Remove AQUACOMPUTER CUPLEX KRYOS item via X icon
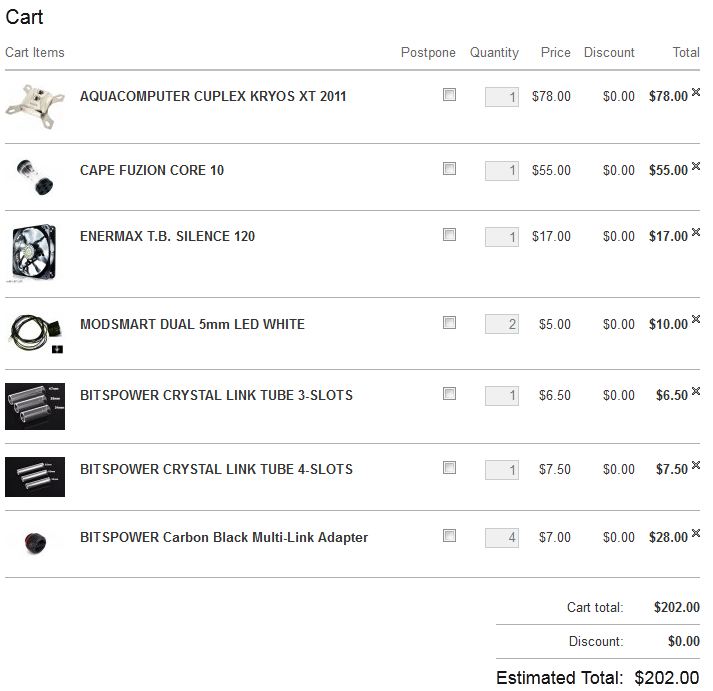Screen dimensions: 713x691 point(695,92)
